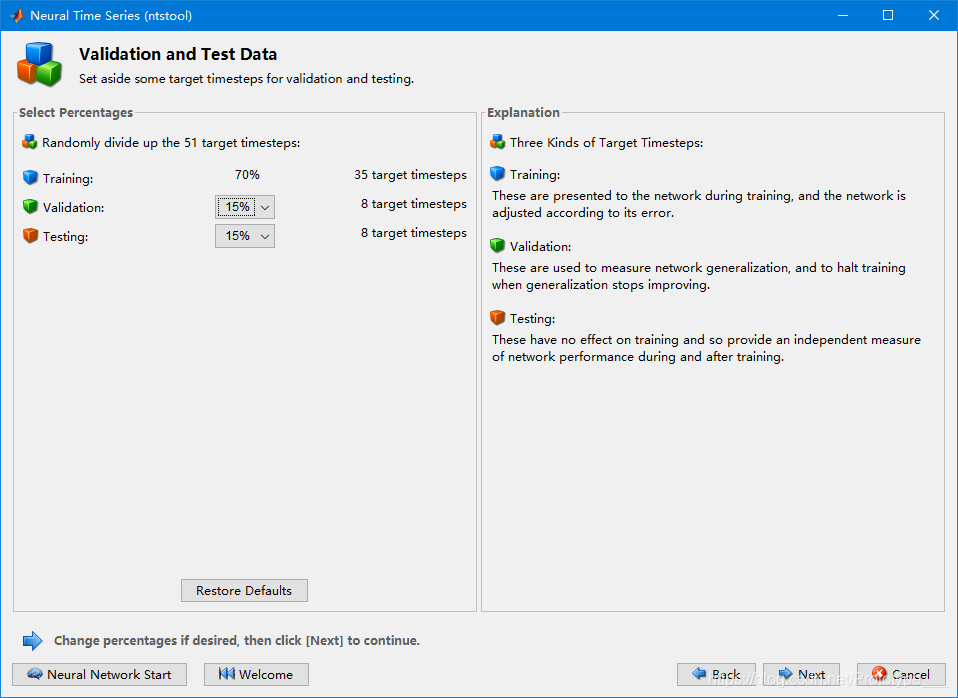Screen dimensions: 958x698
Task: Click the 'Select Percentages' panel title
Action: coord(76,112)
